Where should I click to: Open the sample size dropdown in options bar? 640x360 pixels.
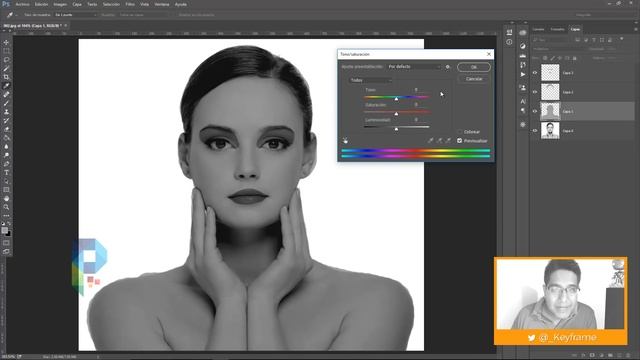pyautogui.click(x=76, y=15)
